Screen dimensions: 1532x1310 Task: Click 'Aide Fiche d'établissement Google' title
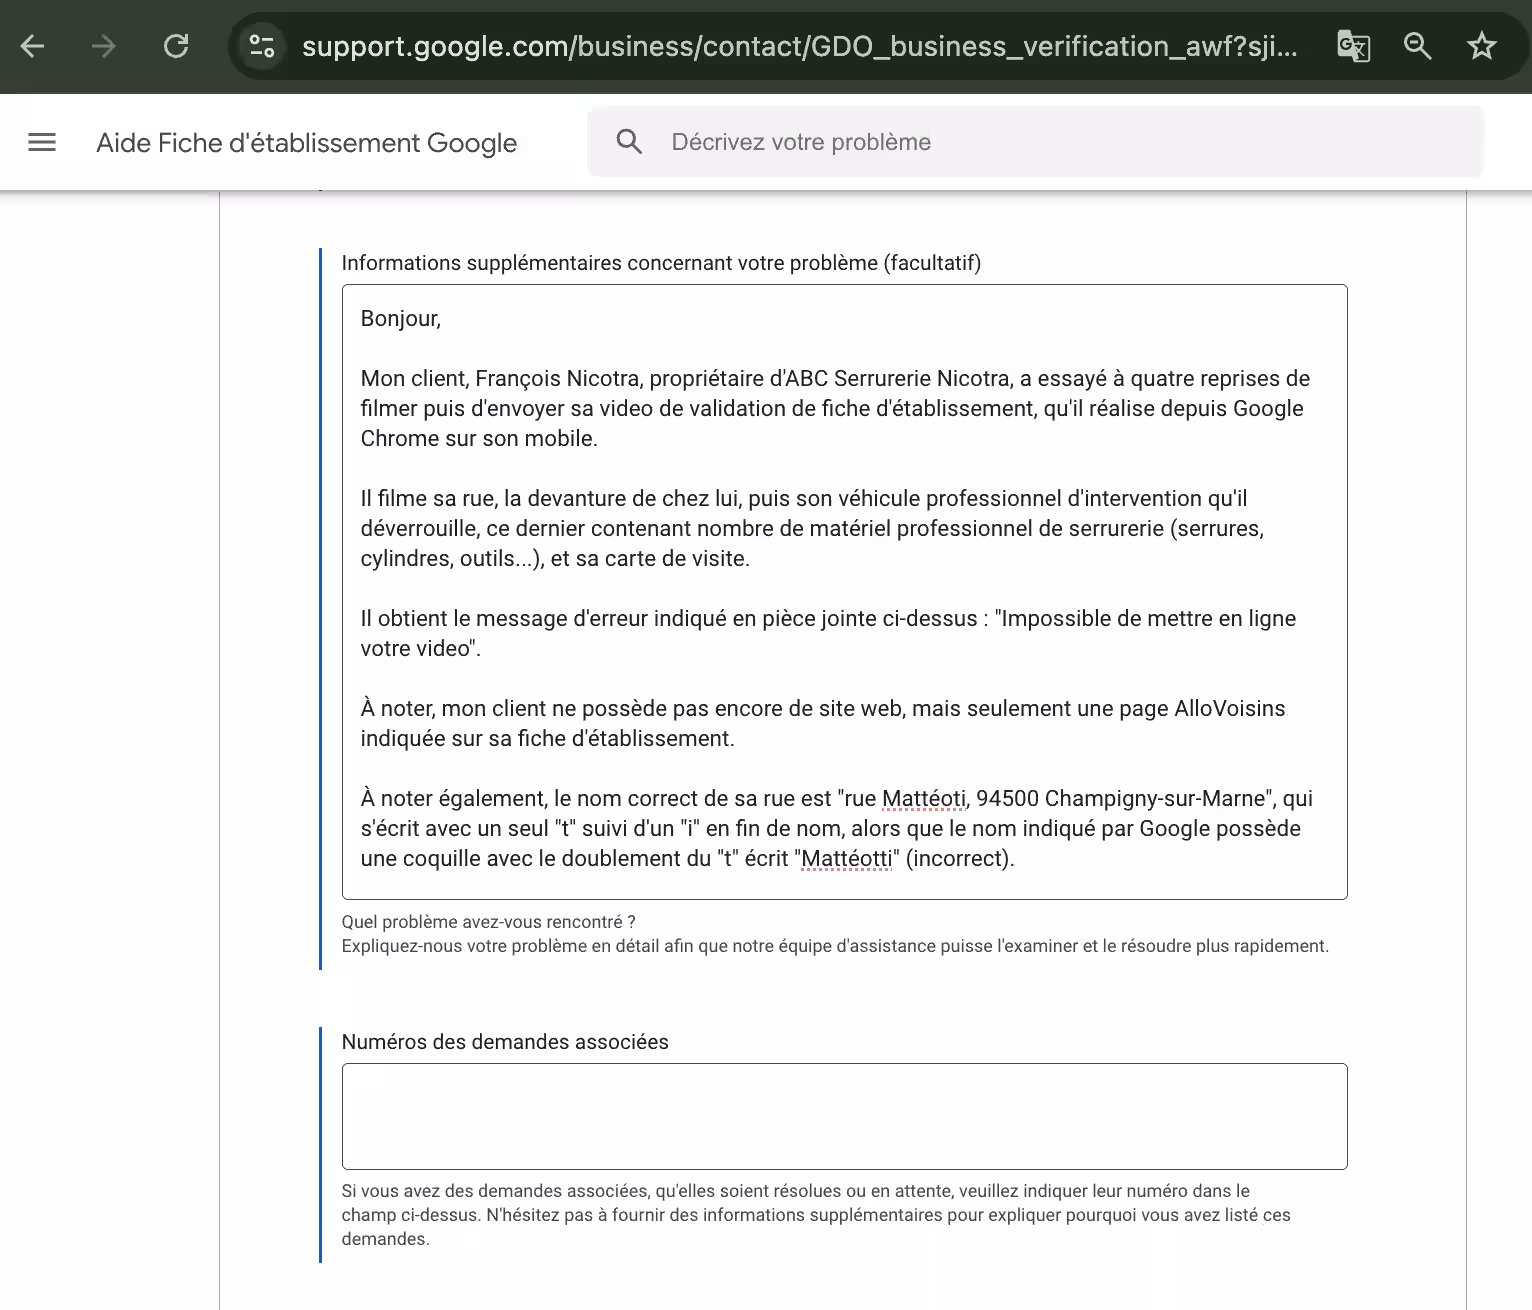(307, 143)
